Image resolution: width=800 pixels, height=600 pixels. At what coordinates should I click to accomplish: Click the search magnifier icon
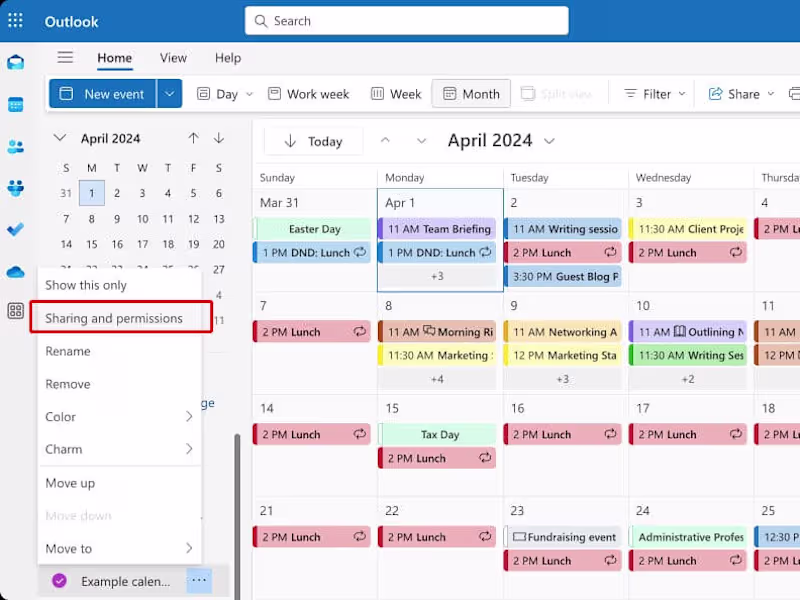click(261, 21)
